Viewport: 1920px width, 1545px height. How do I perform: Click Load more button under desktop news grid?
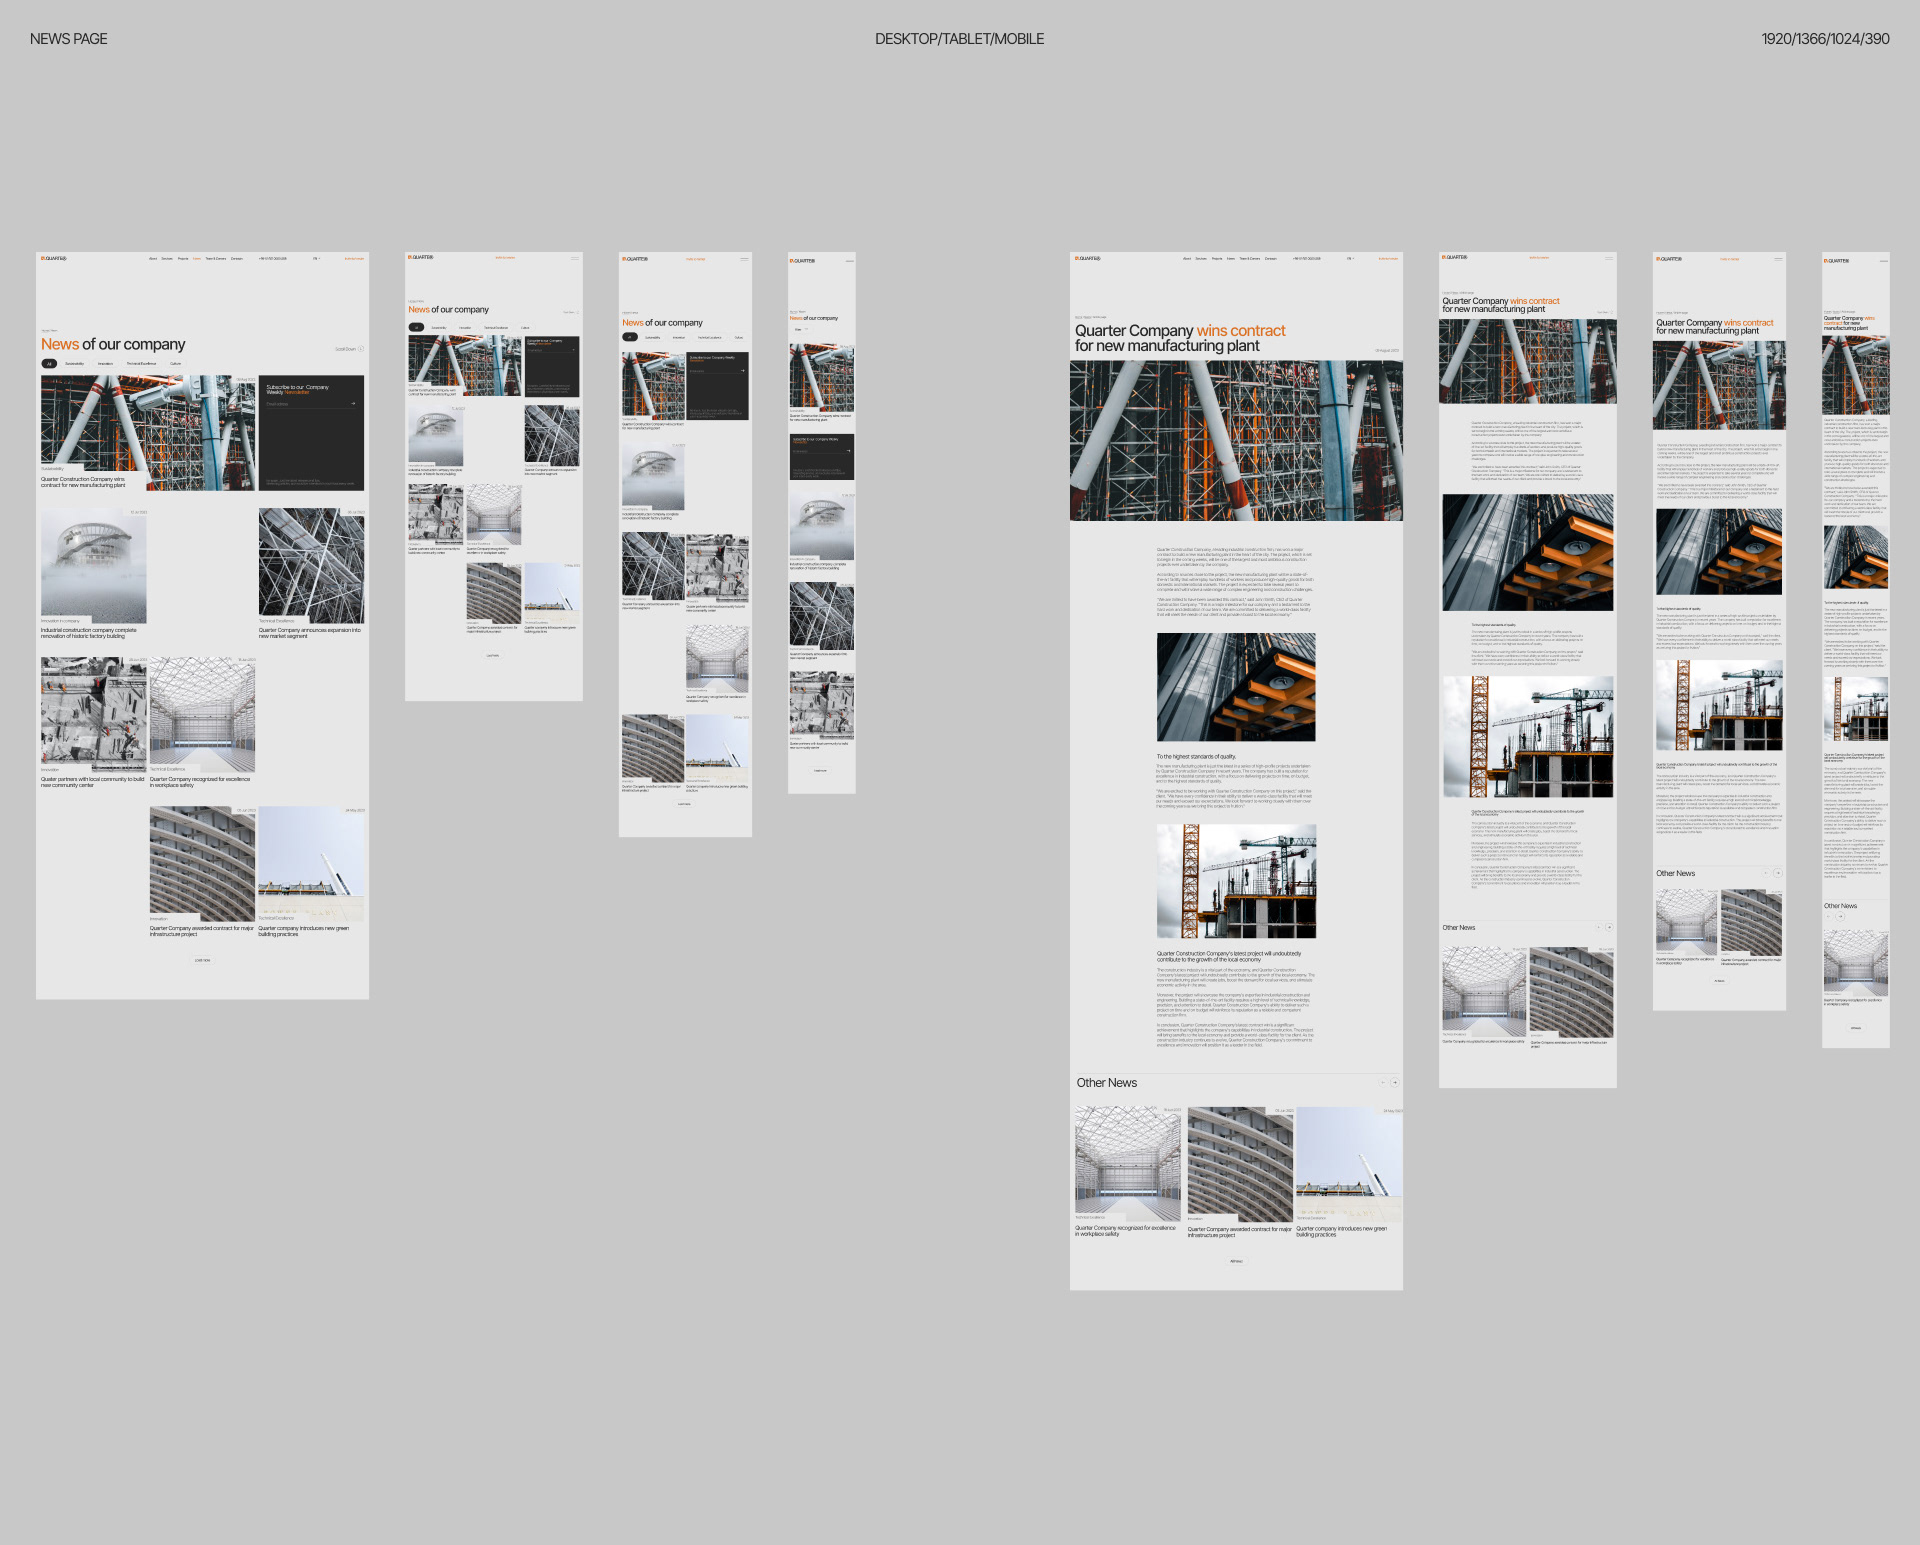(202, 960)
